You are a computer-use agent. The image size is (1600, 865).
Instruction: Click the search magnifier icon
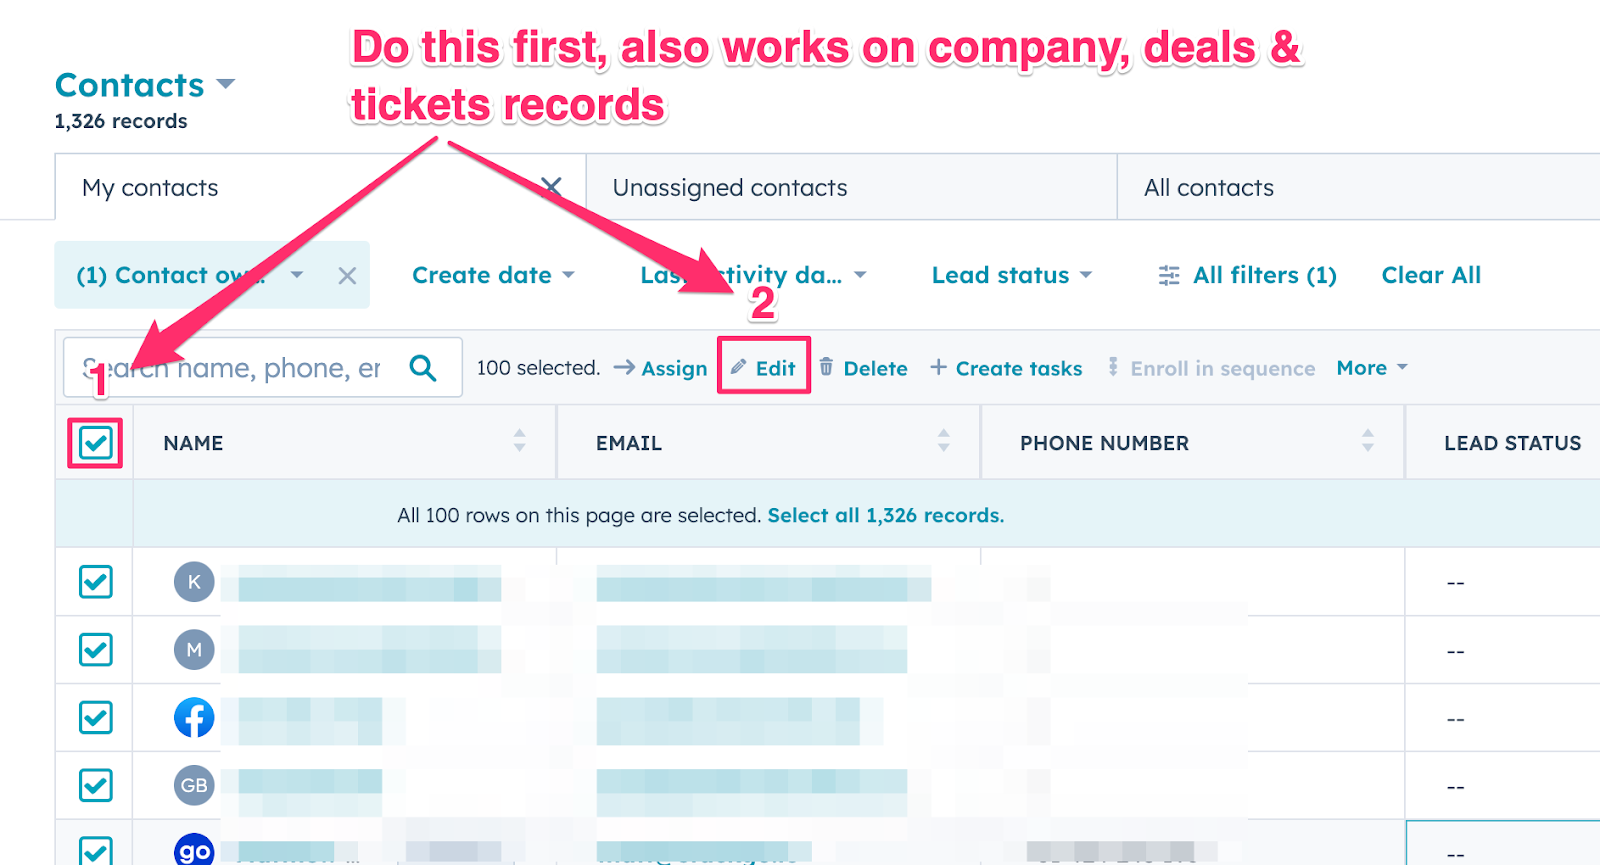pos(423,368)
